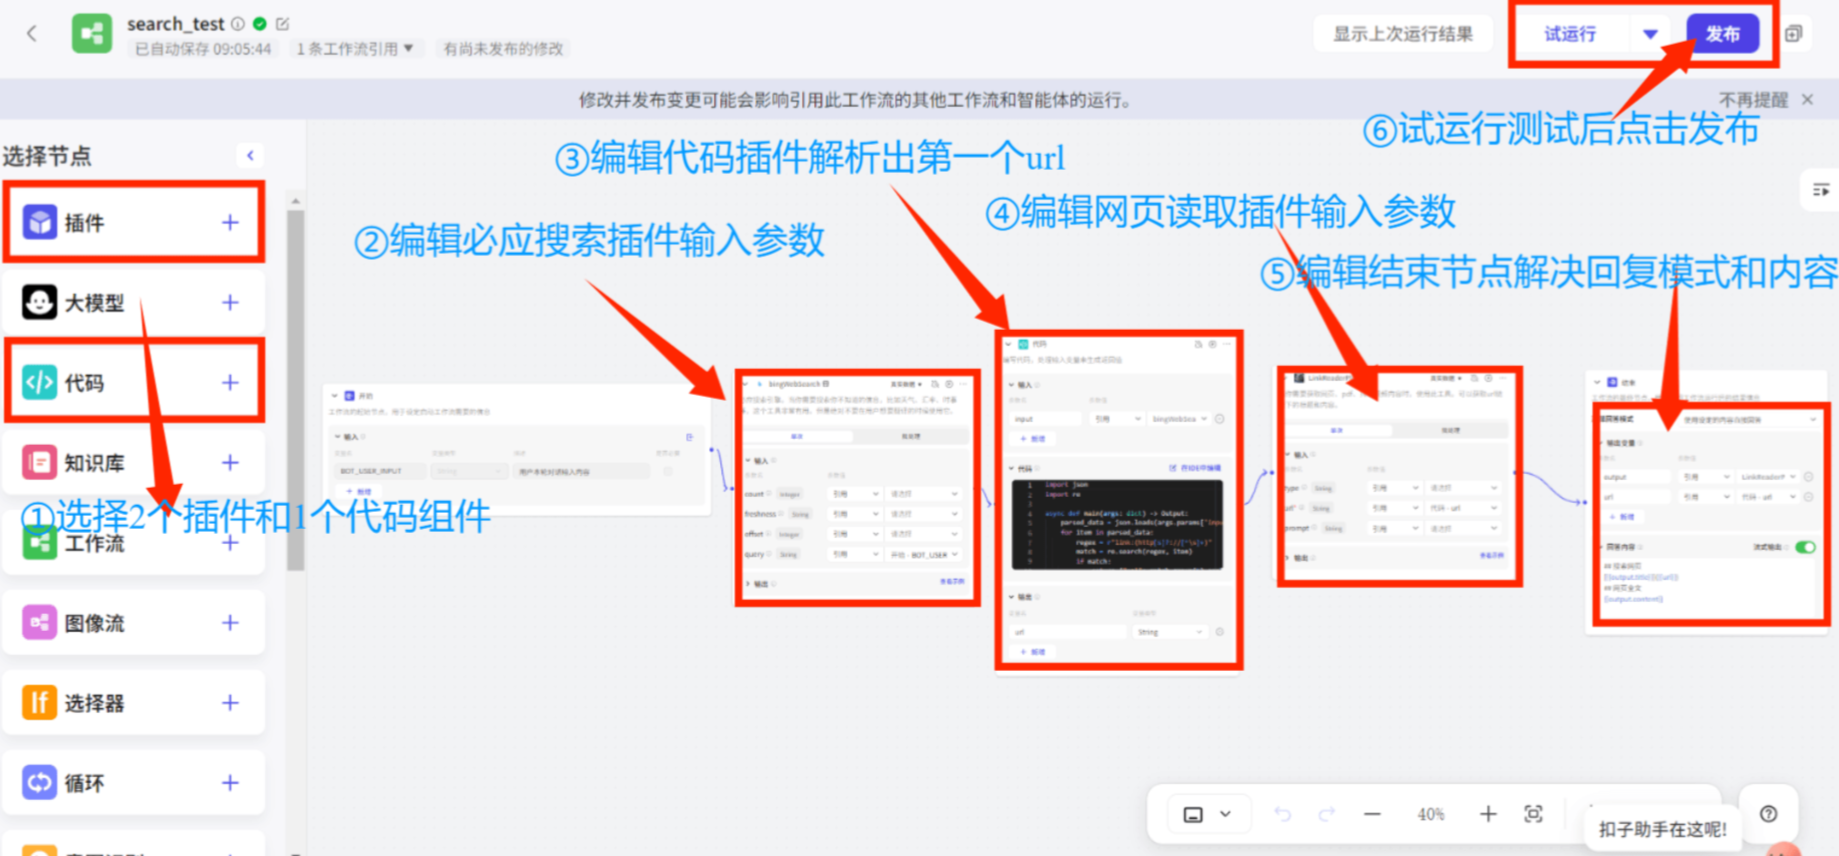The image size is (1839, 856).
Task: Click 显示上次运行结果 button
Action: [1402, 34]
